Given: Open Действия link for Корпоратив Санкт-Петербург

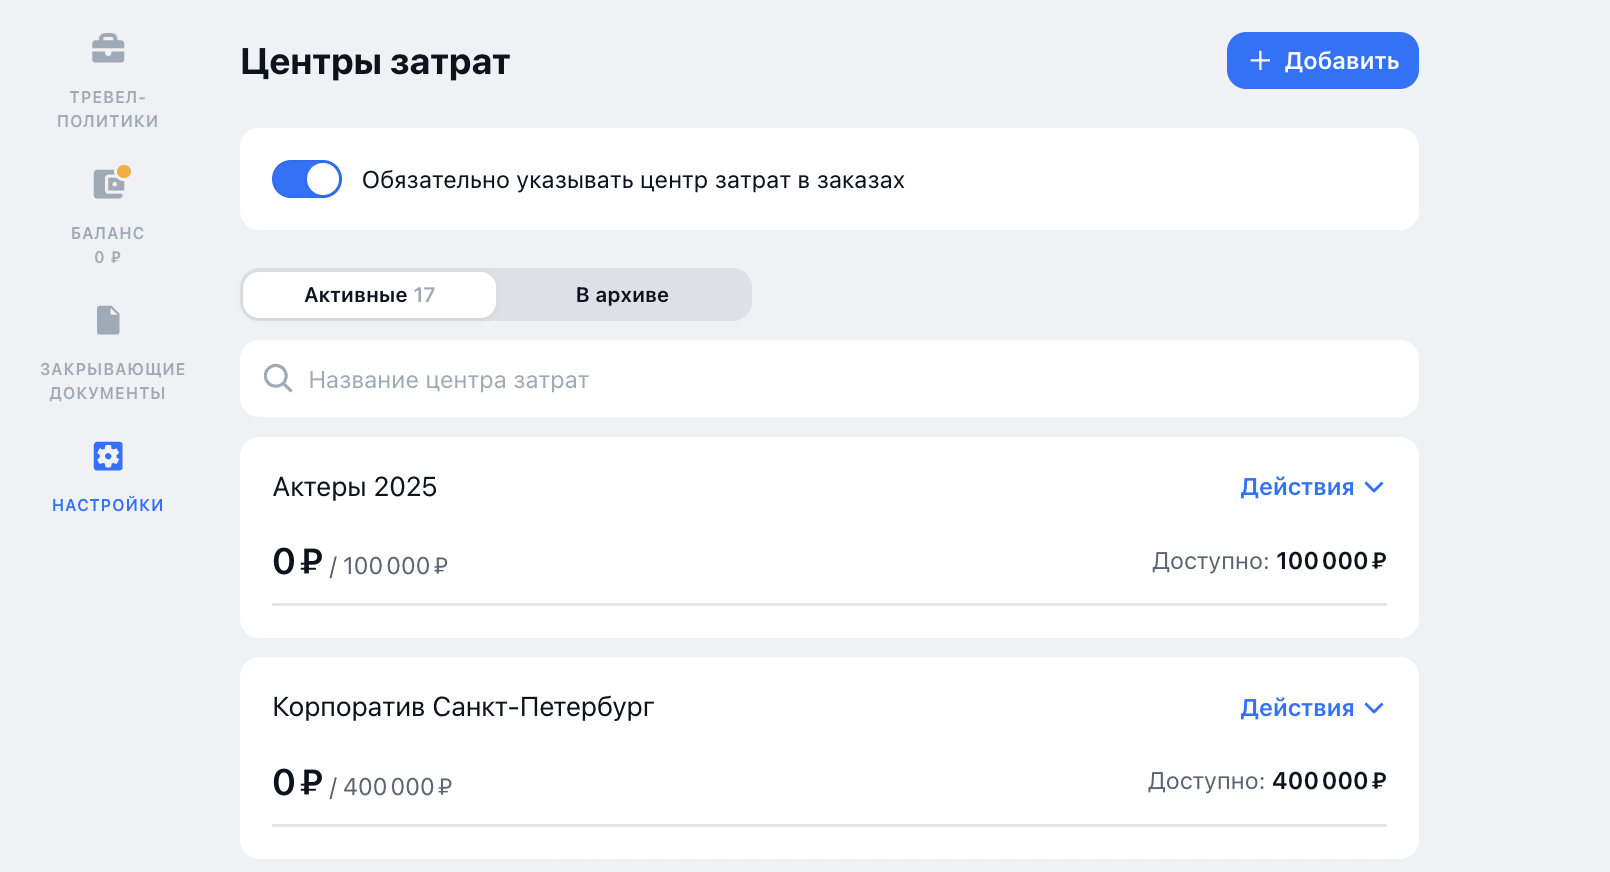Looking at the screenshot, I should (x=1297, y=708).
